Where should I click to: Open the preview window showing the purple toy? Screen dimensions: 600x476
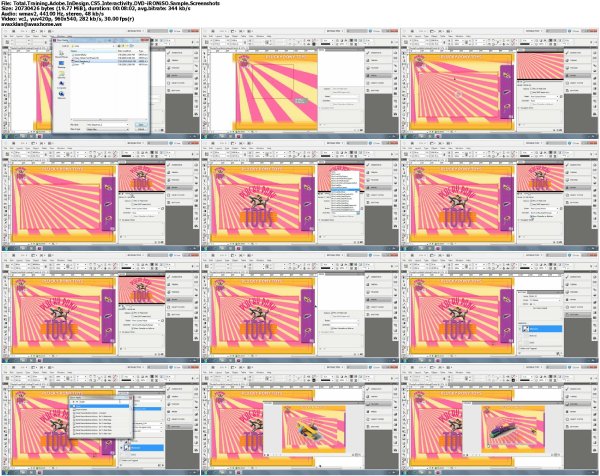pyautogui.click(x=513, y=430)
